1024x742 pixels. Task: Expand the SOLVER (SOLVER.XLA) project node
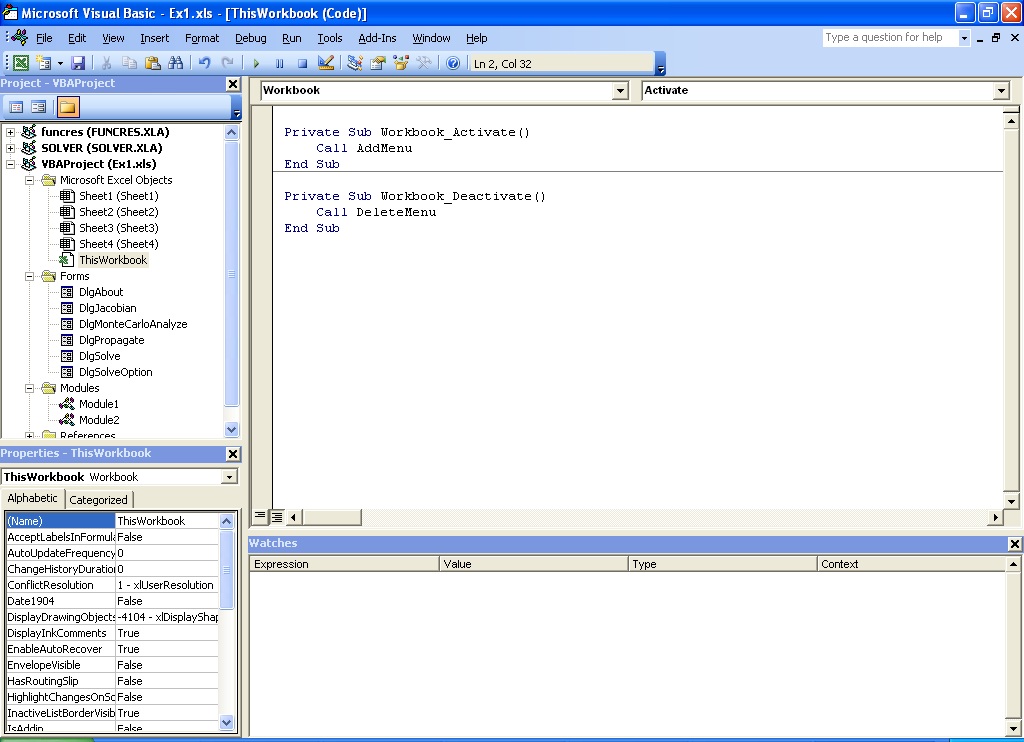click(10, 148)
